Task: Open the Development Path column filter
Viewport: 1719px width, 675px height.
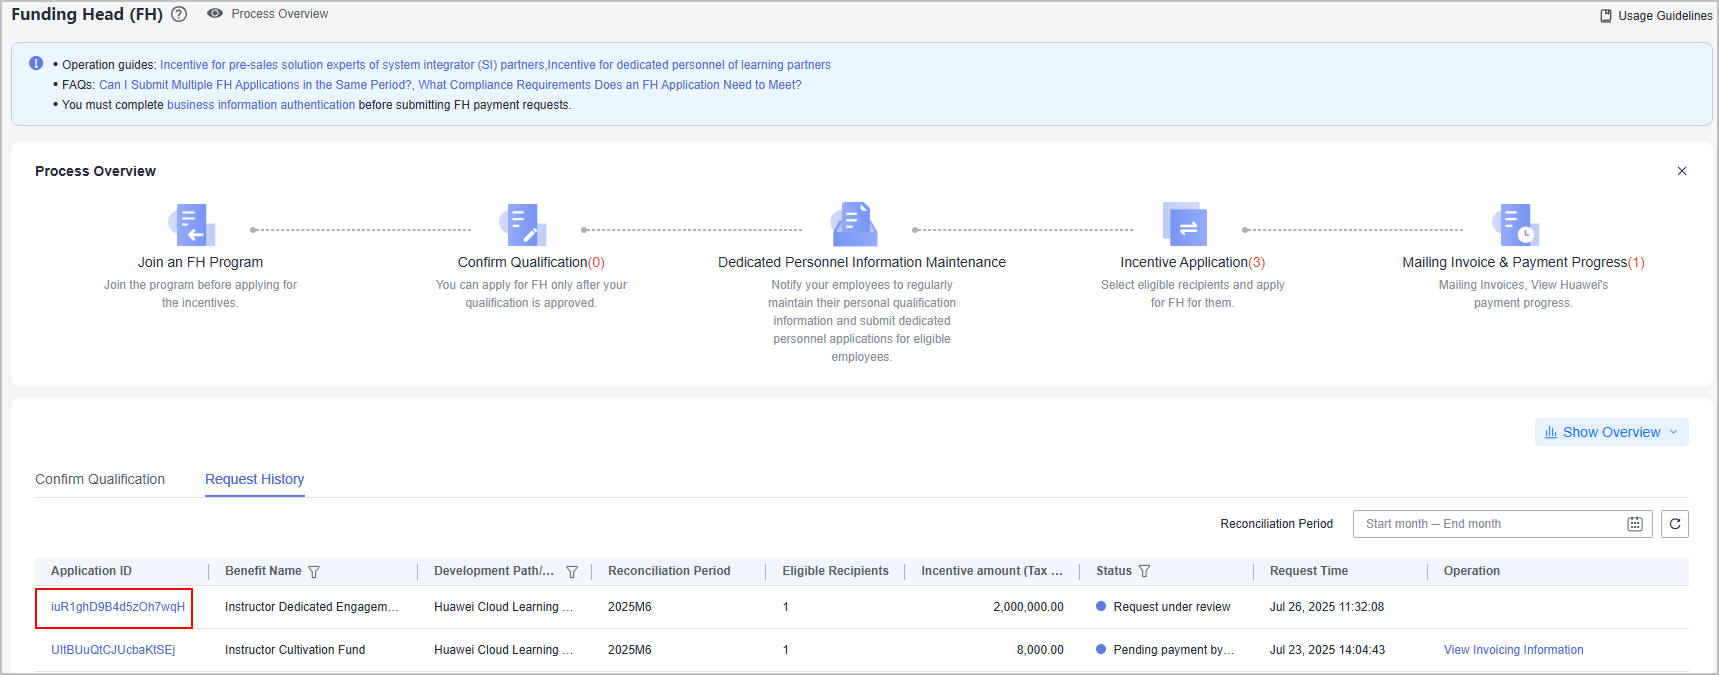Action: pos(572,572)
